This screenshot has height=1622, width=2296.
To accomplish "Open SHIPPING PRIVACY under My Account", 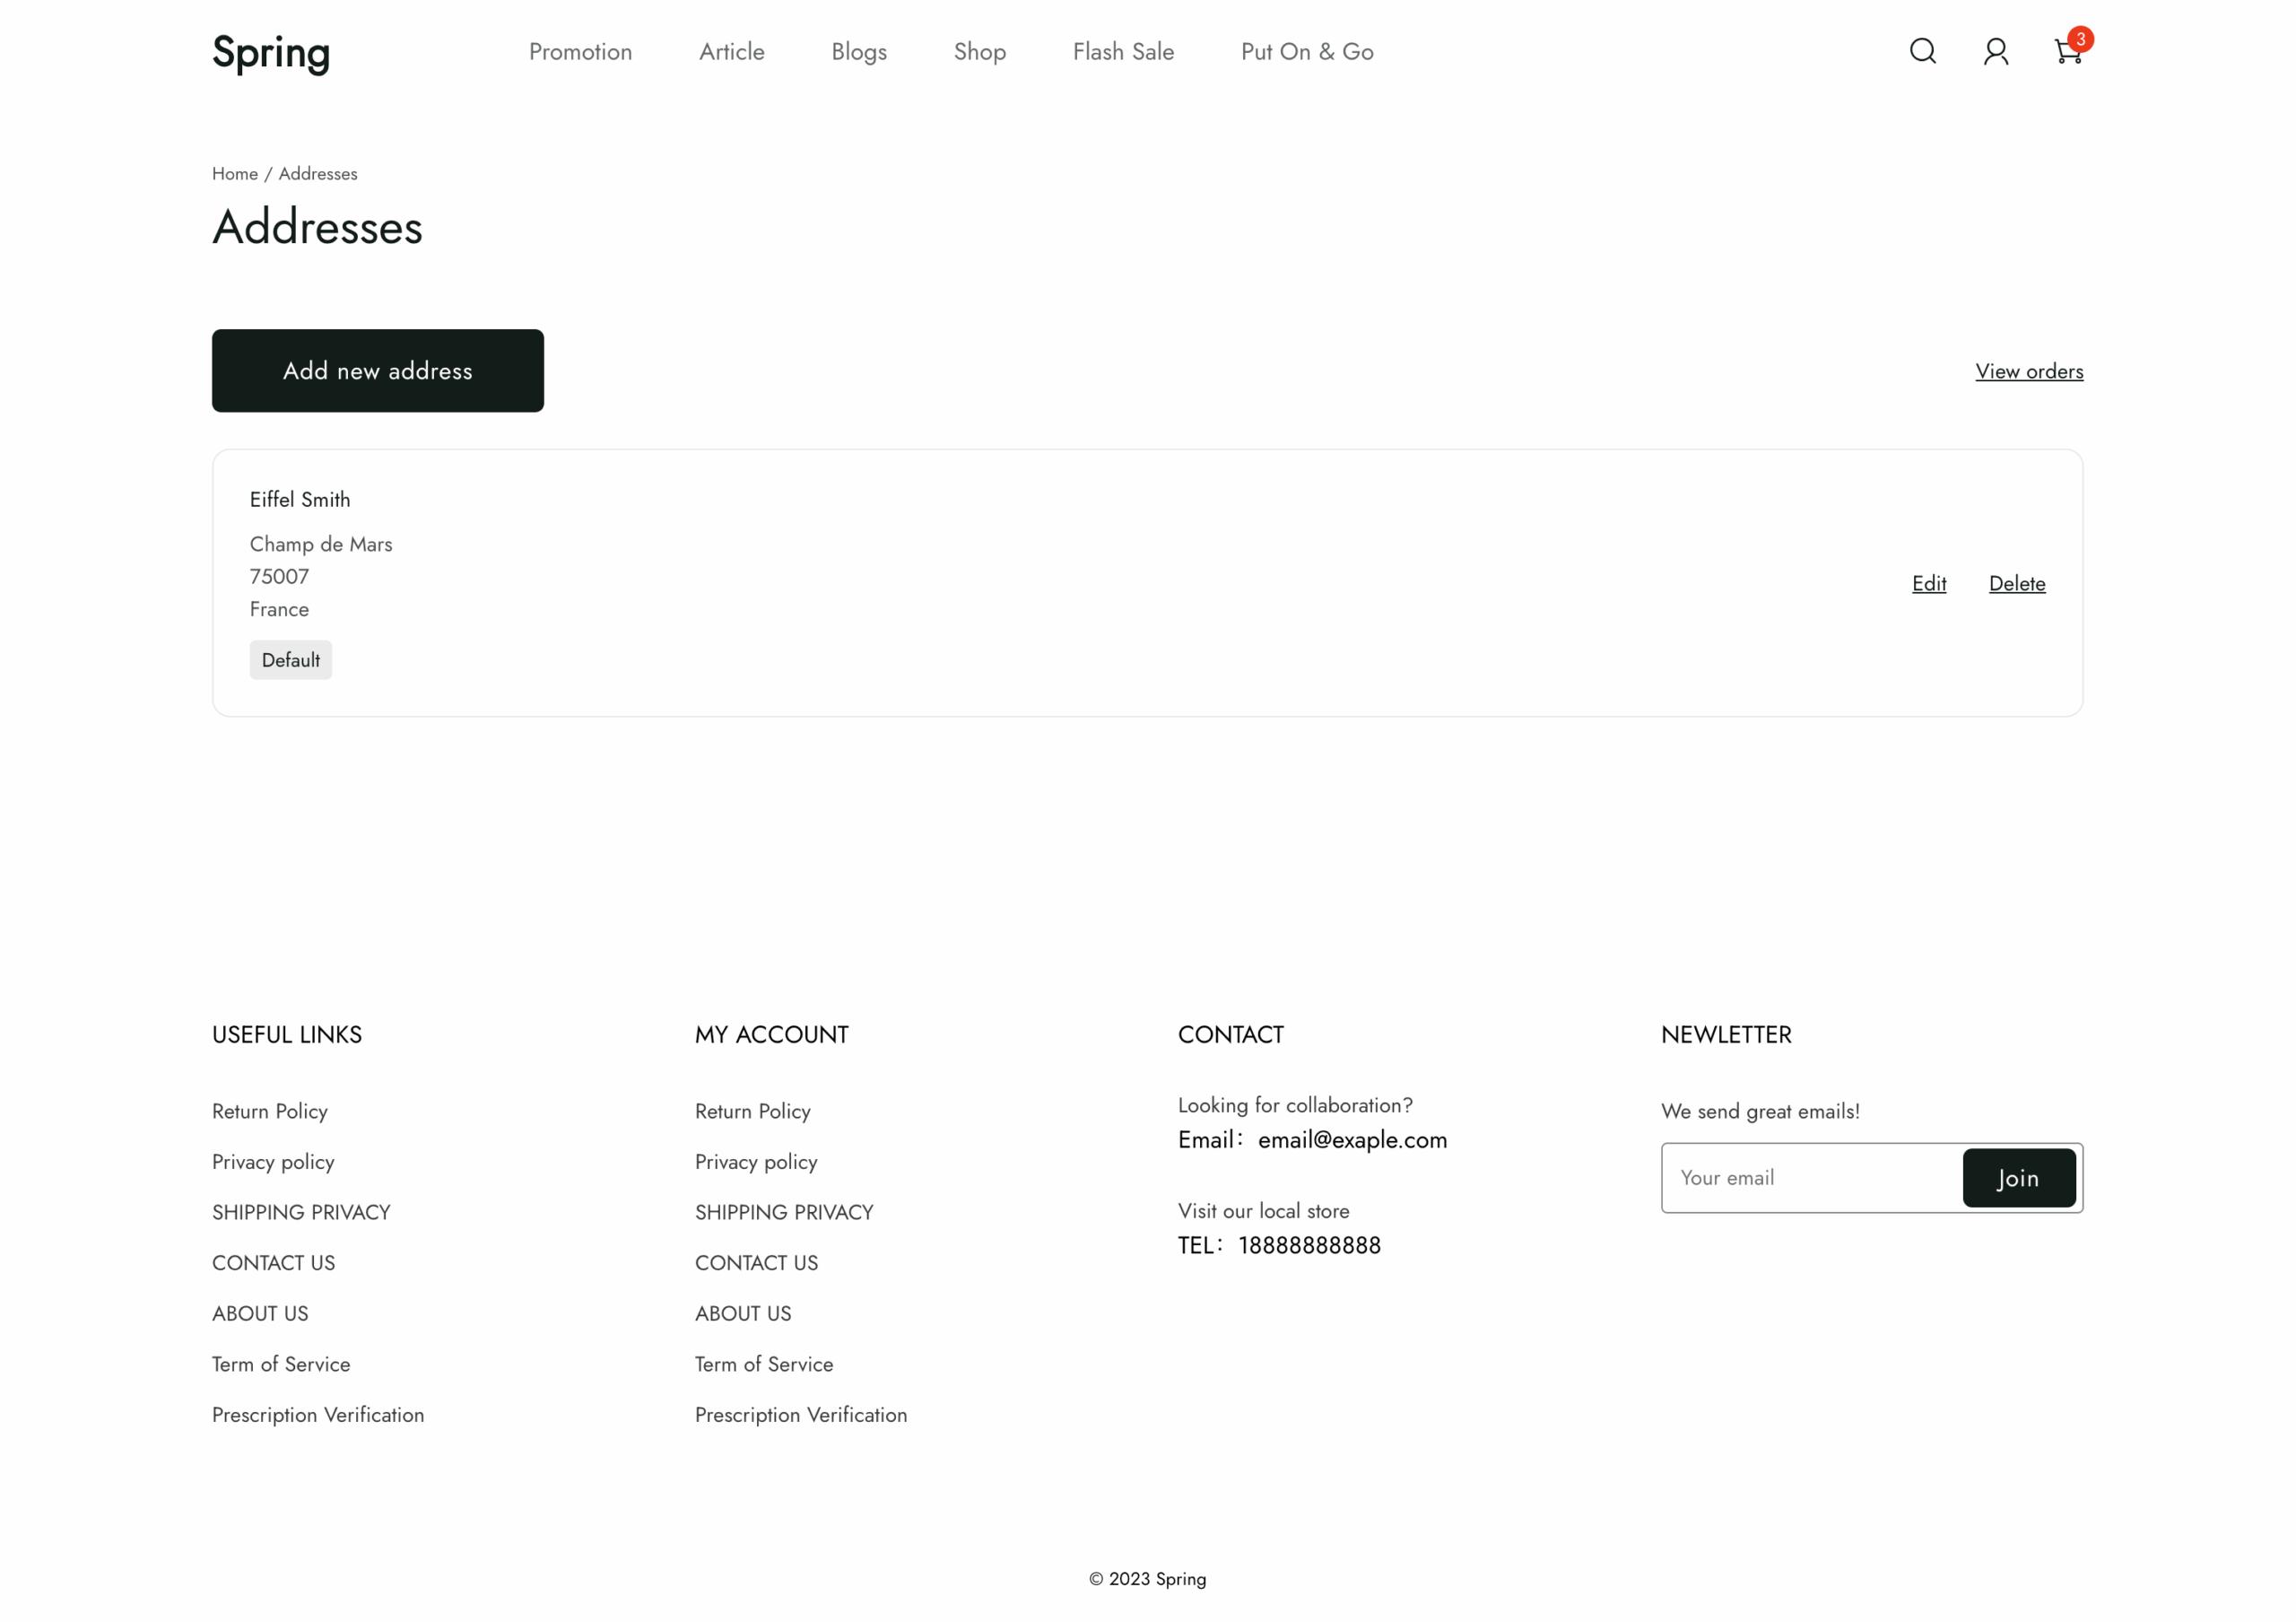I will (x=784, y=1213).
